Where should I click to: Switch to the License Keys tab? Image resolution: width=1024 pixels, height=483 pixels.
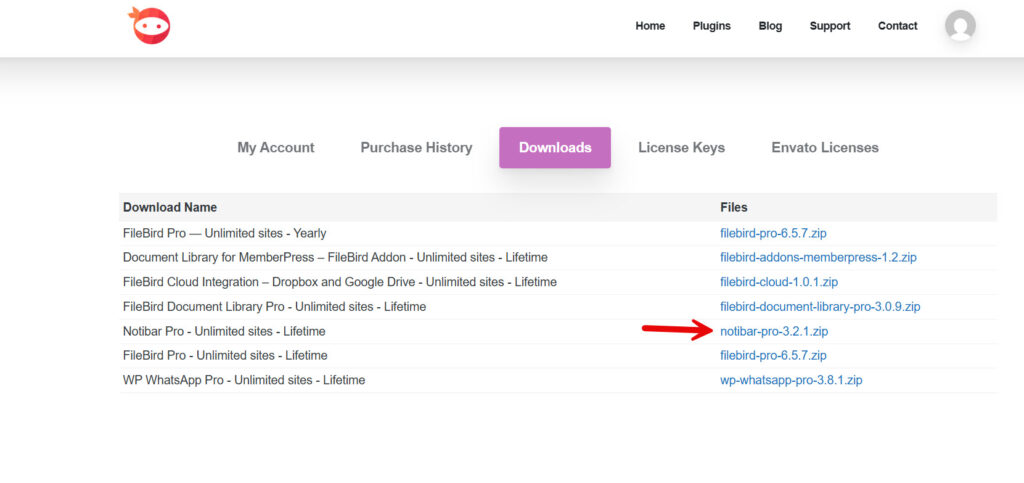[681, 148]
